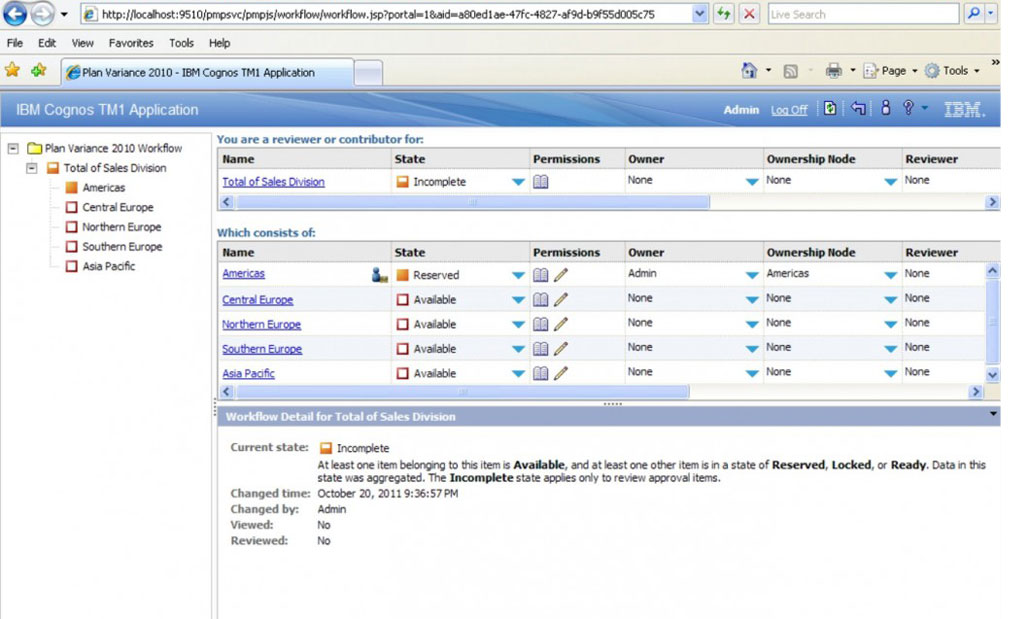Select the Plan Variance 2010 browser tab
Image resolution: width=1030 pixels, height=619 pixels.
click(208, 72)
